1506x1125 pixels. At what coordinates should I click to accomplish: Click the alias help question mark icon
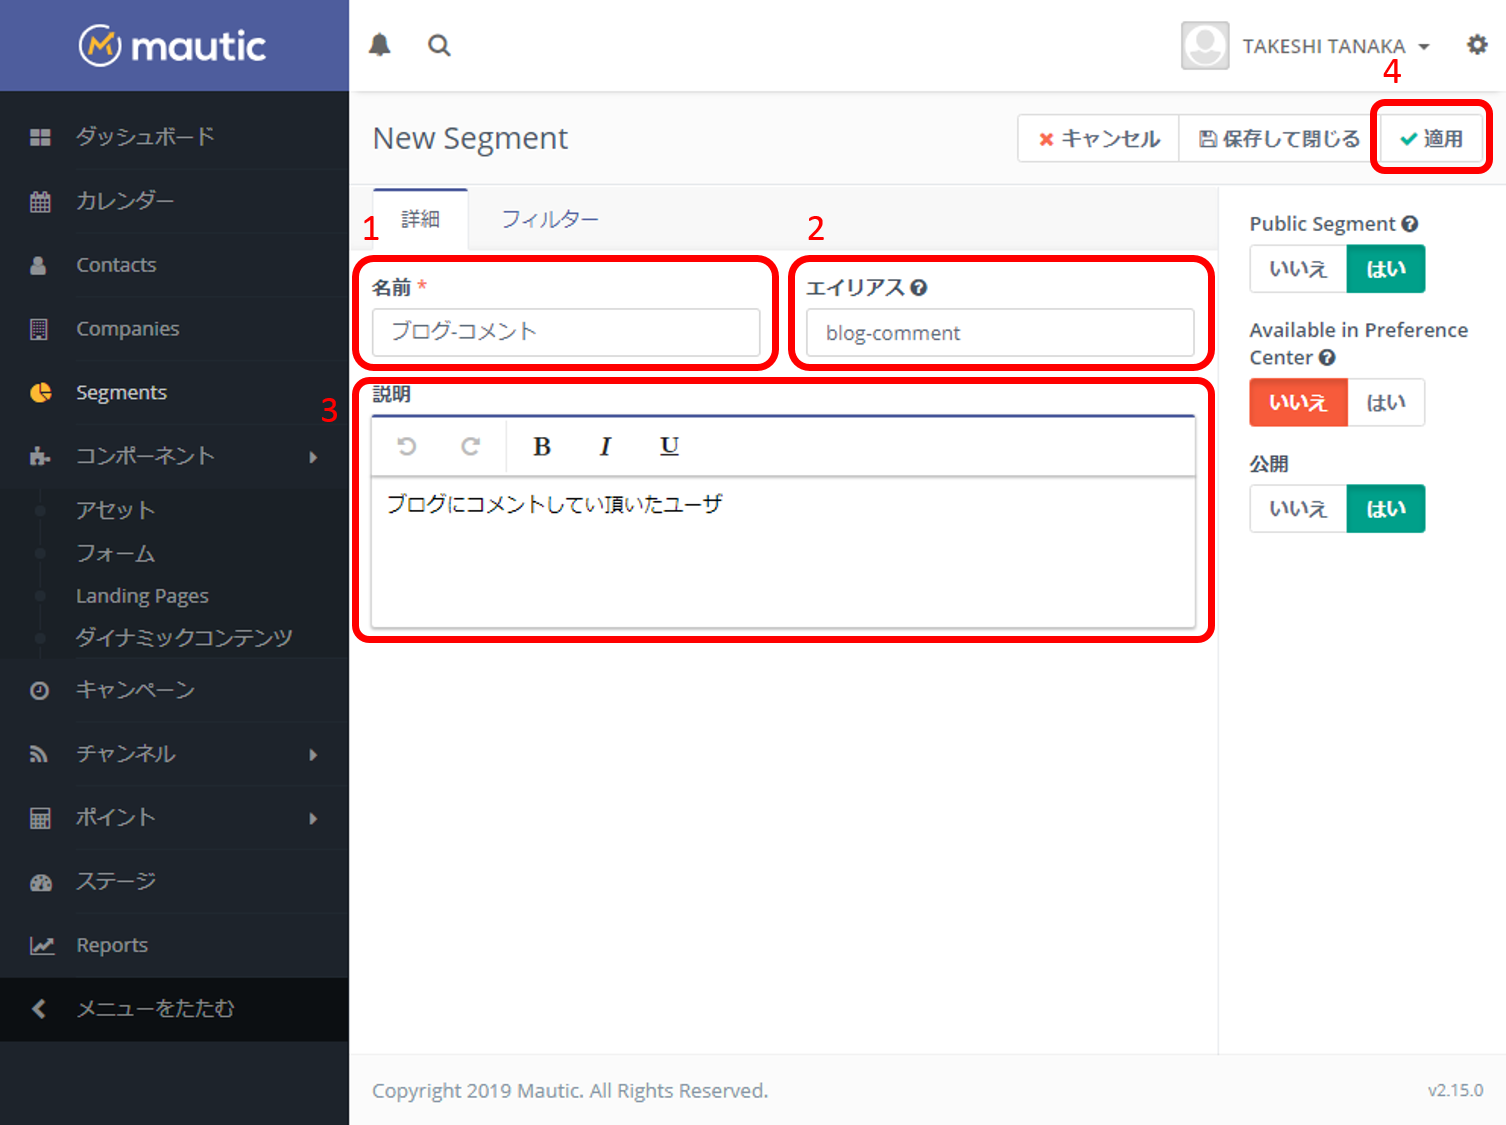919,288
